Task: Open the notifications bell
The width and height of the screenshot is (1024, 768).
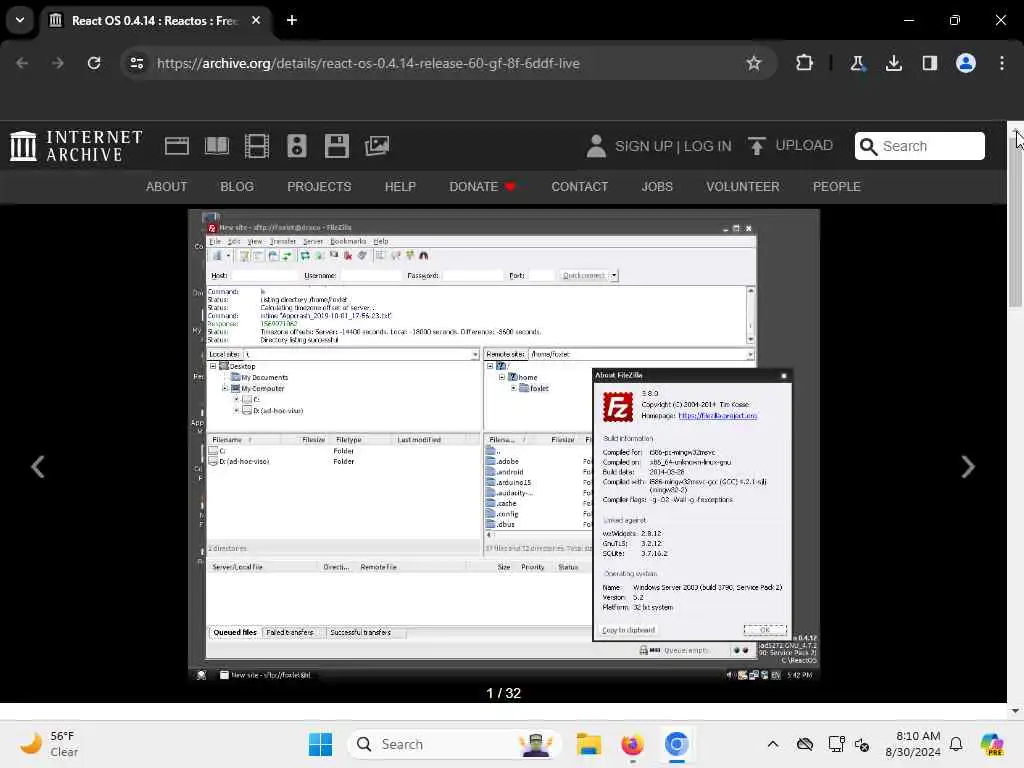Action: pyautogui.click(x=956, y=744)
